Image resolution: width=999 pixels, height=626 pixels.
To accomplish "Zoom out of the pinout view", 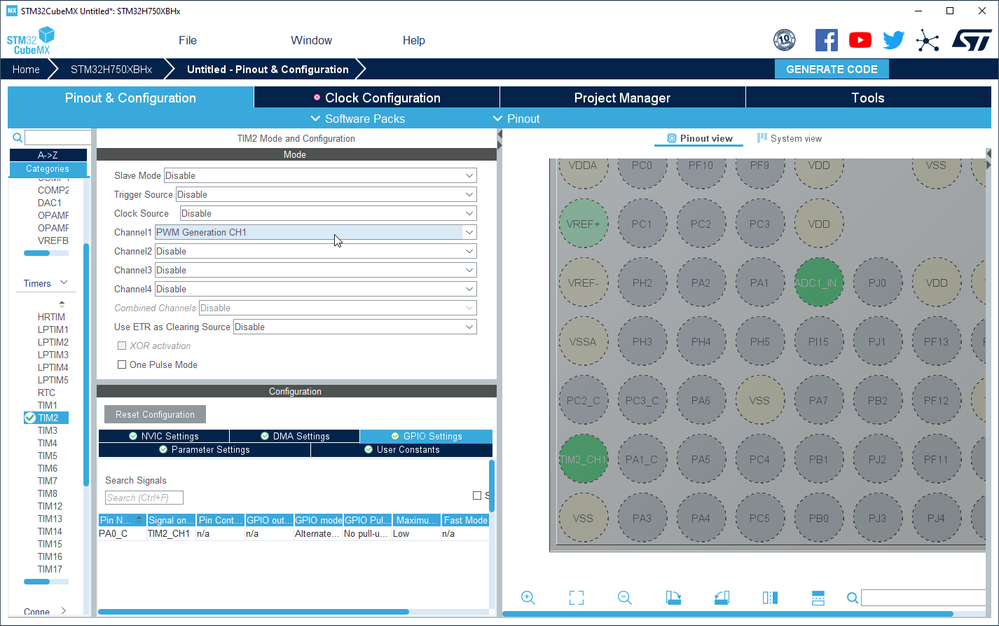I will pyautogui.click(x=624, y=597).
